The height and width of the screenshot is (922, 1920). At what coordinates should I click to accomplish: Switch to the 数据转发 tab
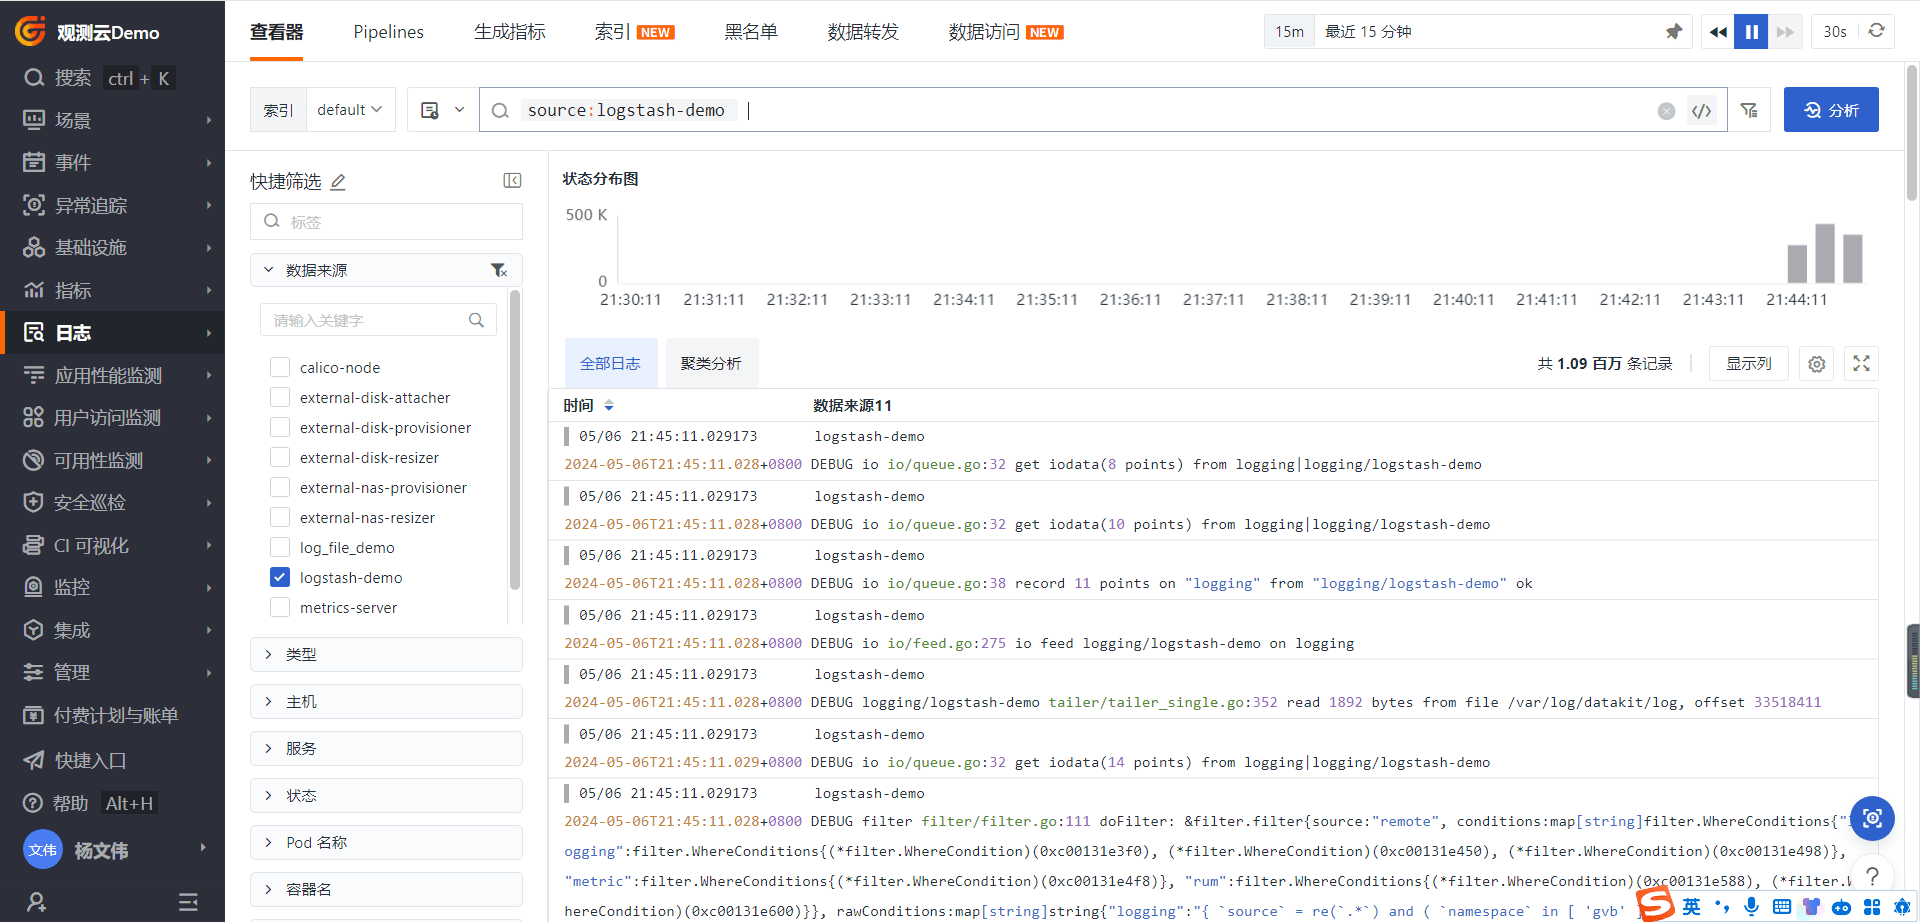863,32
